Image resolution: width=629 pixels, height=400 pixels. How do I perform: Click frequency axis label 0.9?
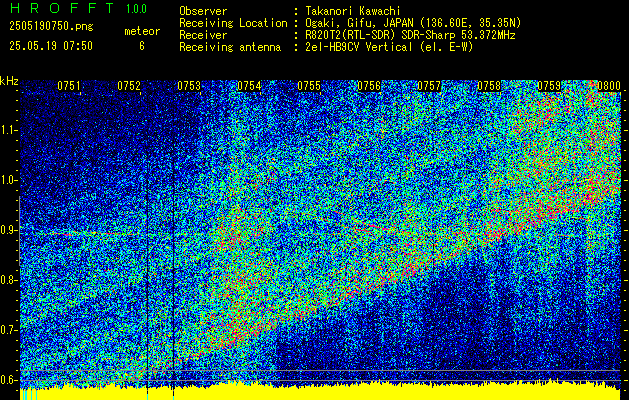click(7, 230)
